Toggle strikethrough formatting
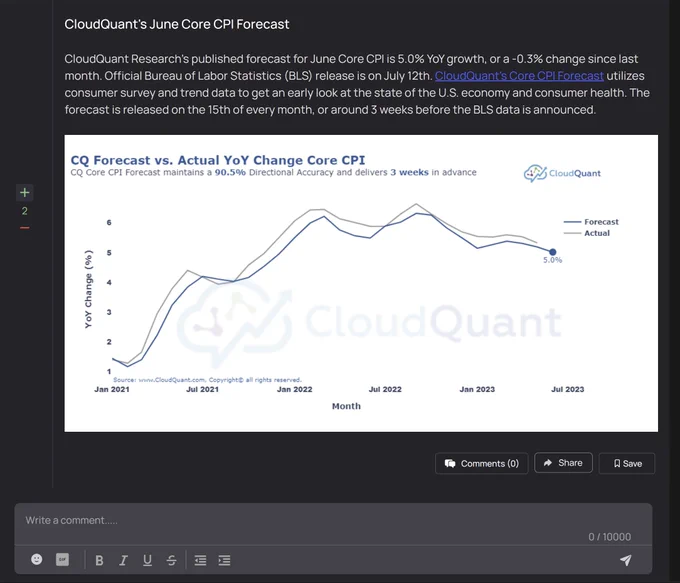Image resolution: width=680 pixels, height=583 pixels. coord(171,560)
